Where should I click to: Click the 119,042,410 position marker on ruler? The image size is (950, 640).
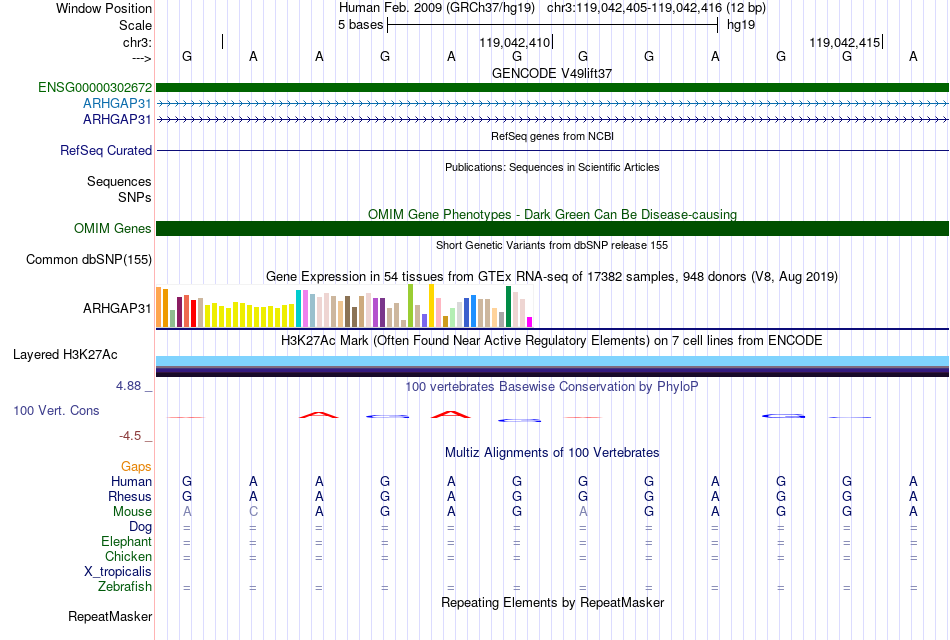click(x=516, y=42)
